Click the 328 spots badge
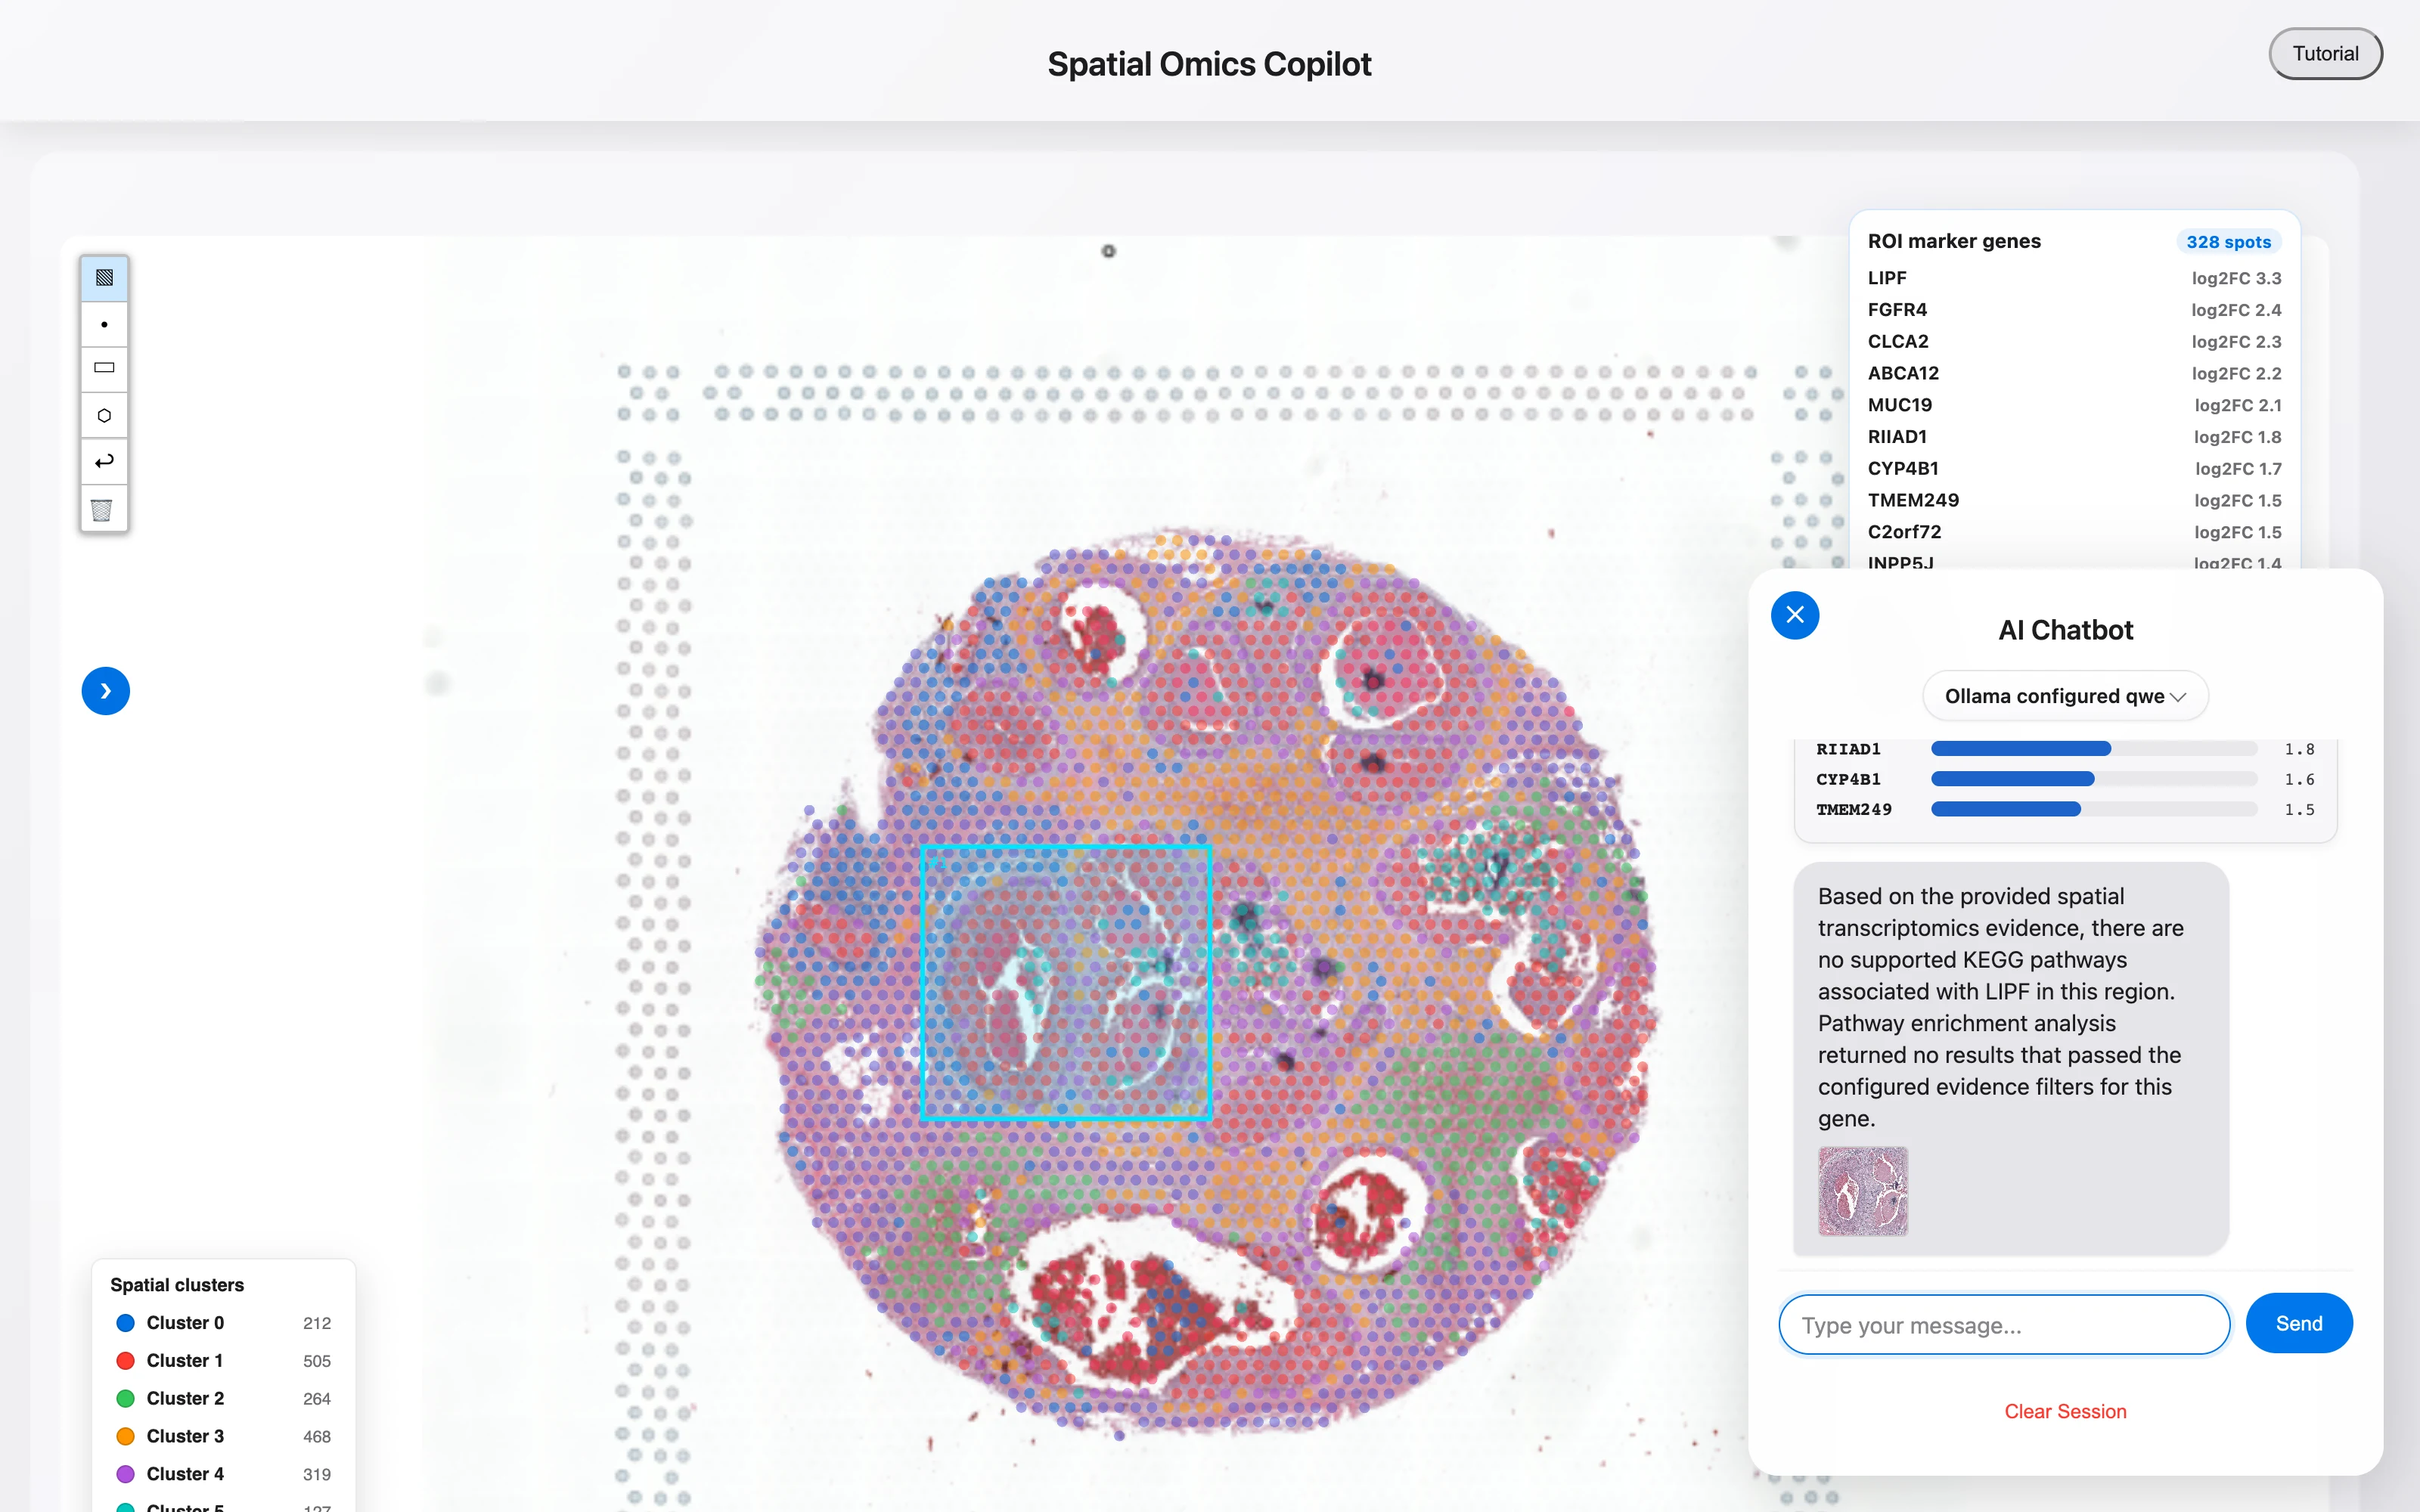Image resolution: width=2420 pixels, height=1512 pixels. 2228,242
